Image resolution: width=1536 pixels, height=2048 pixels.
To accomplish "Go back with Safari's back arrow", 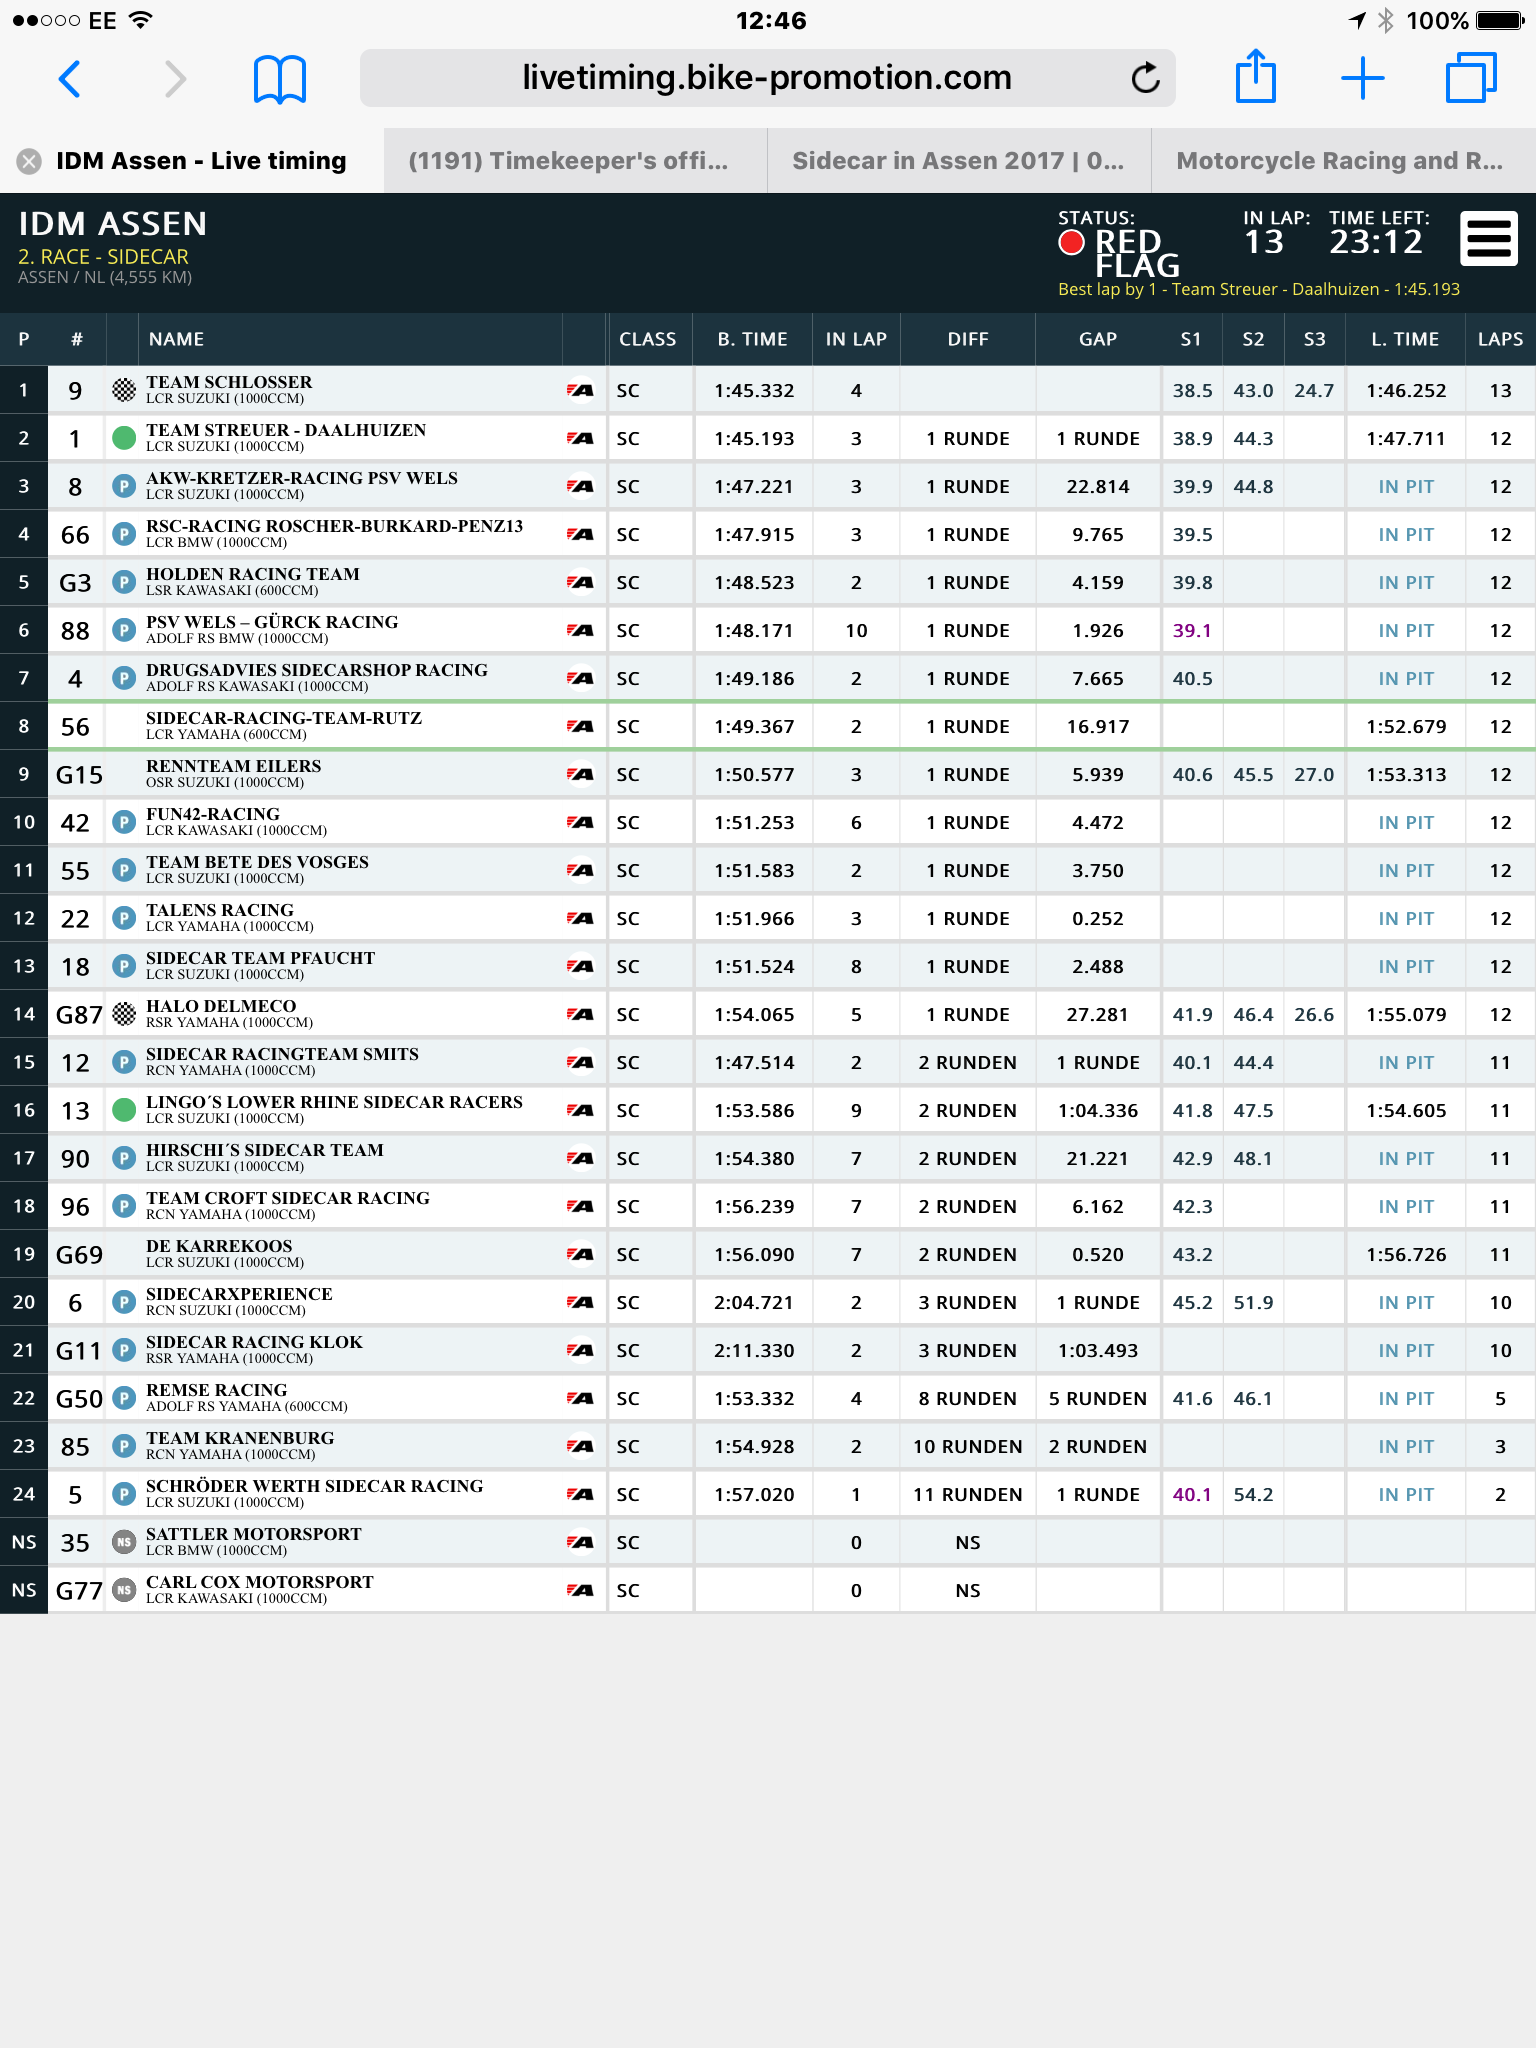I will click(x=69, y=78).
